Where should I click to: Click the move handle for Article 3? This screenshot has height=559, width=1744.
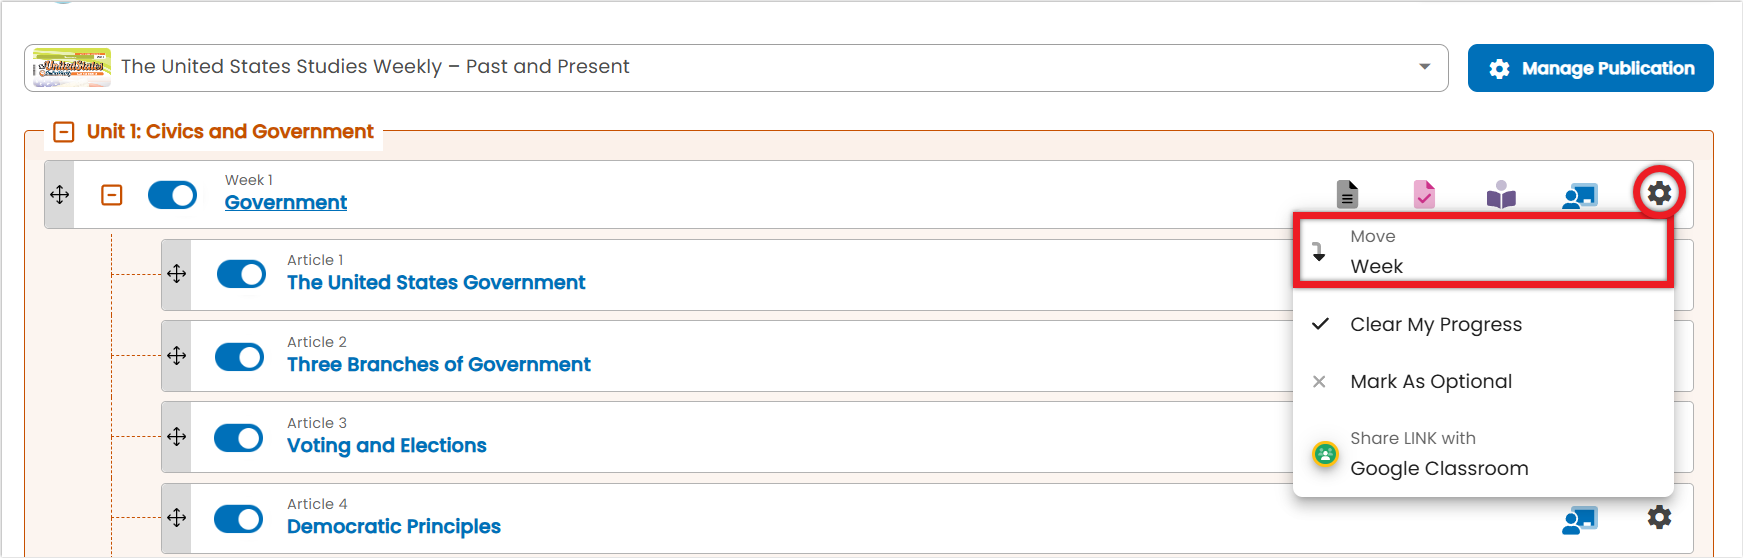[176, 437]
